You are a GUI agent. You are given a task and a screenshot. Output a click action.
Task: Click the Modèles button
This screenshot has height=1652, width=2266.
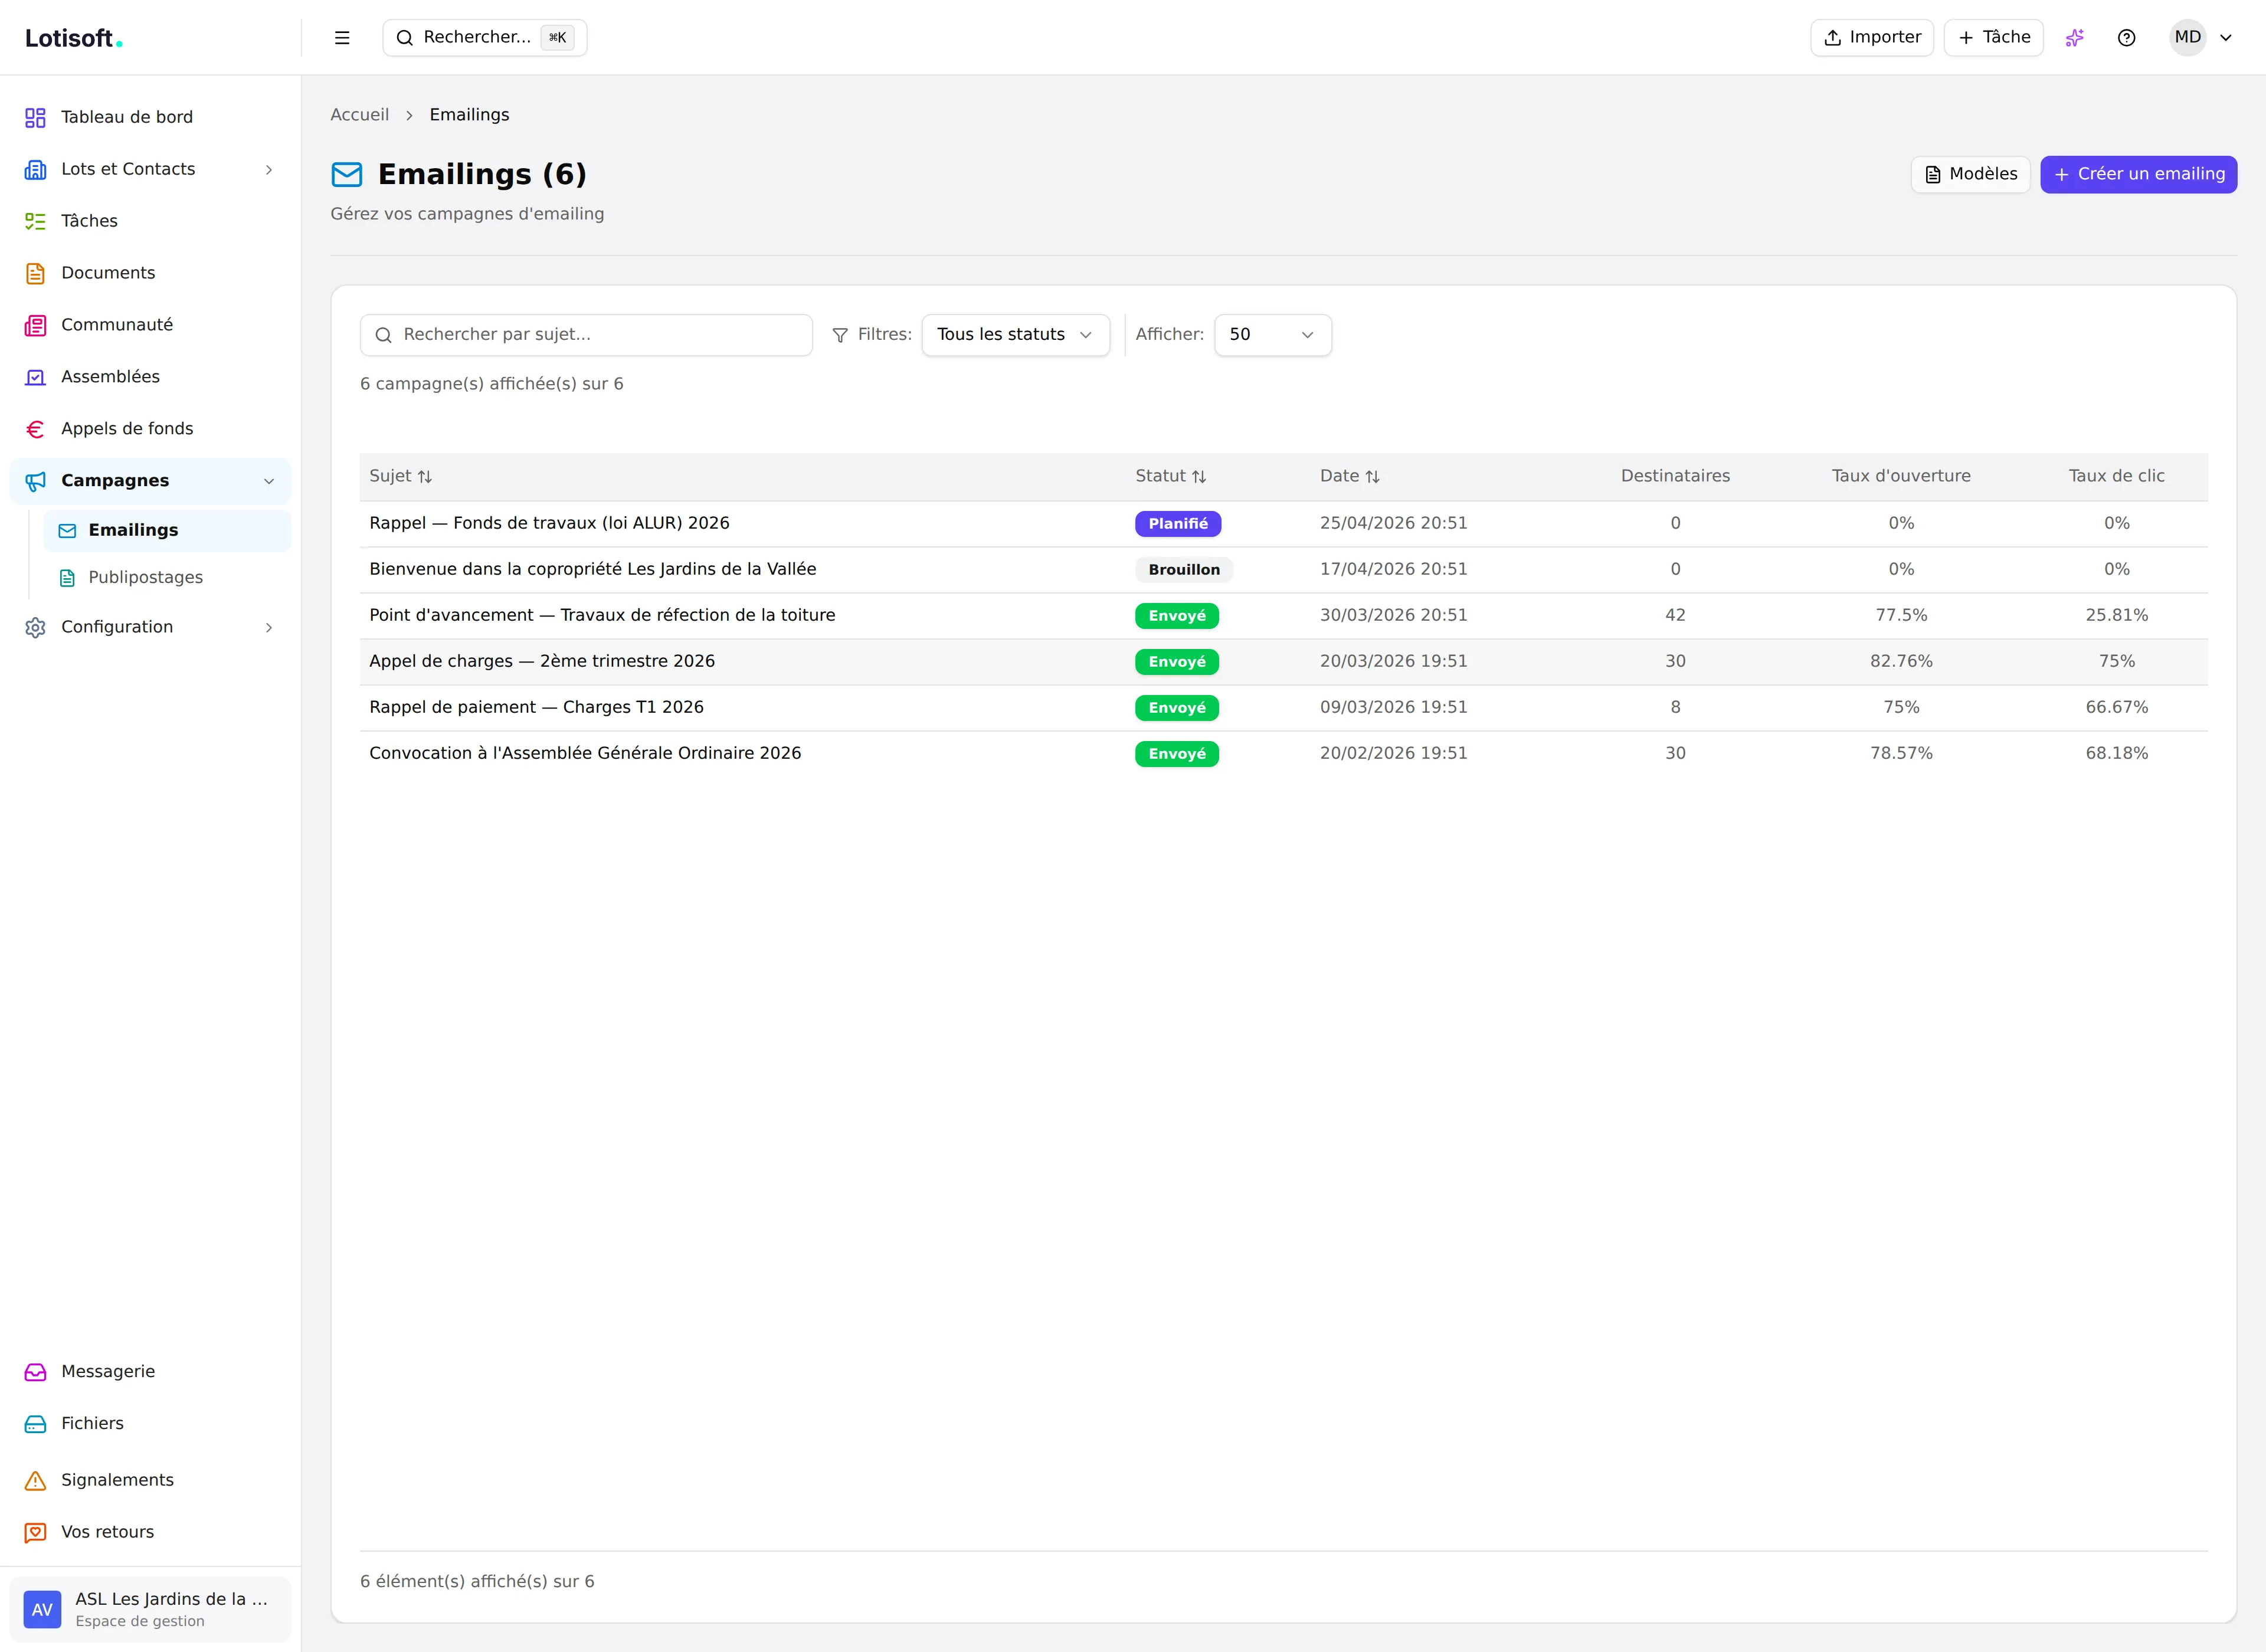[1970, 175]
